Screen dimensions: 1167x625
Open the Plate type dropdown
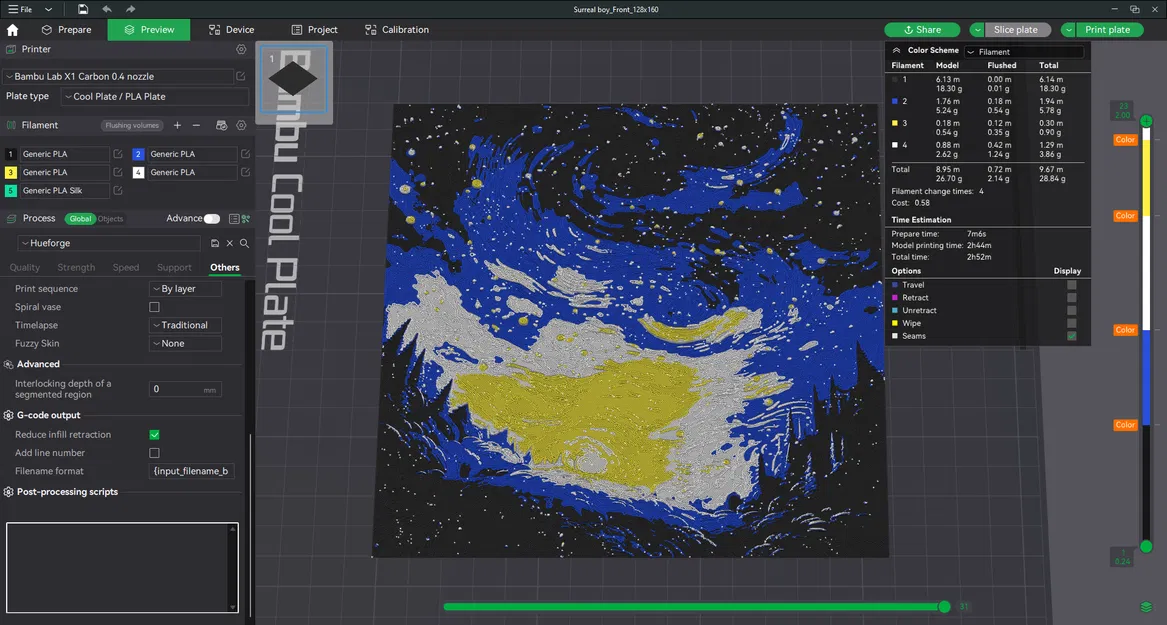(154, 96)
